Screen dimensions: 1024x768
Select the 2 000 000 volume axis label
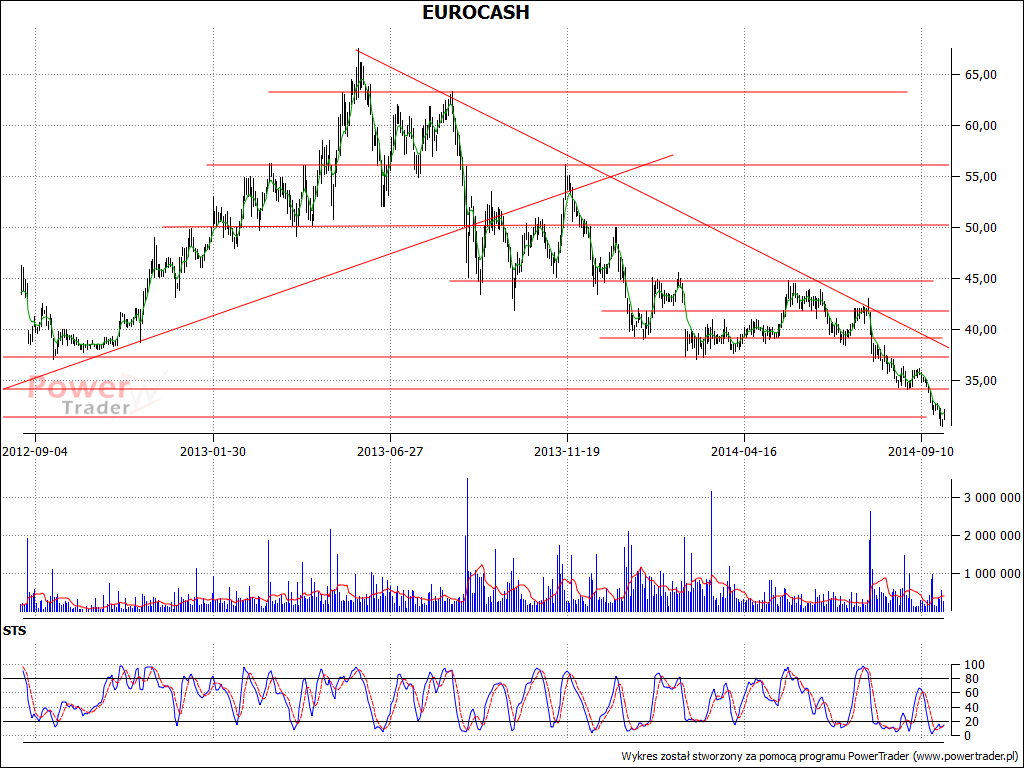click(992, 536)
